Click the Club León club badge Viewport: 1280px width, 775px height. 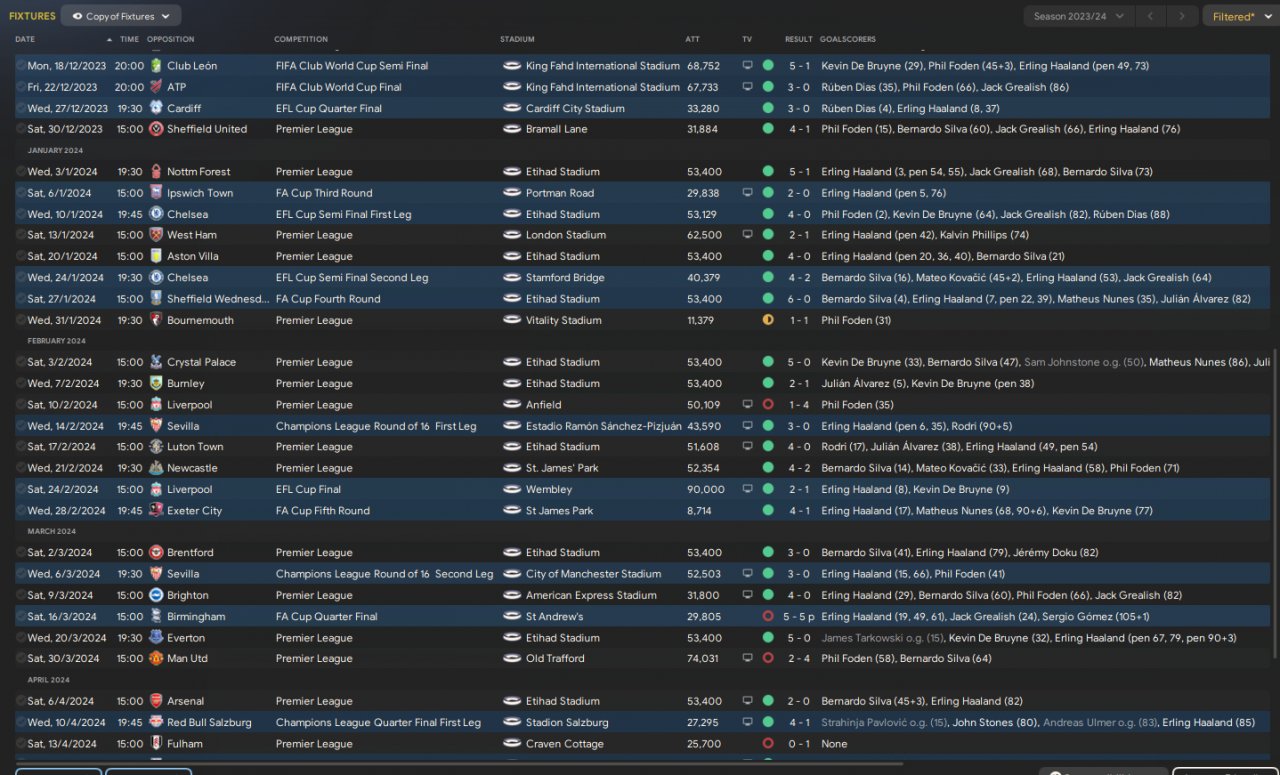[156, 66]
